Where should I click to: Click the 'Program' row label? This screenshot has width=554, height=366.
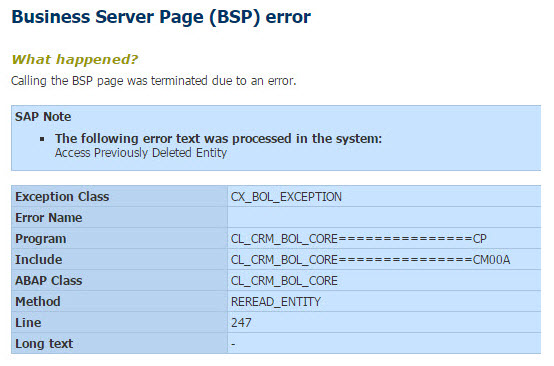coord(41,239)
